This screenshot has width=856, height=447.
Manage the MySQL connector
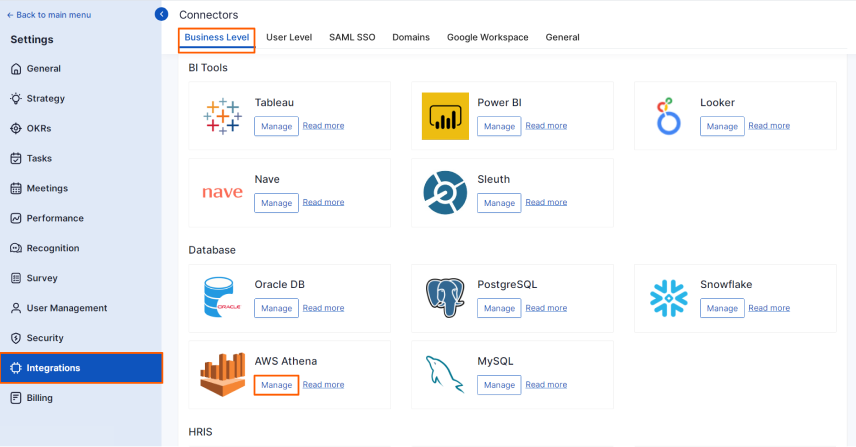pyautogui.click(x=499, y=385)
